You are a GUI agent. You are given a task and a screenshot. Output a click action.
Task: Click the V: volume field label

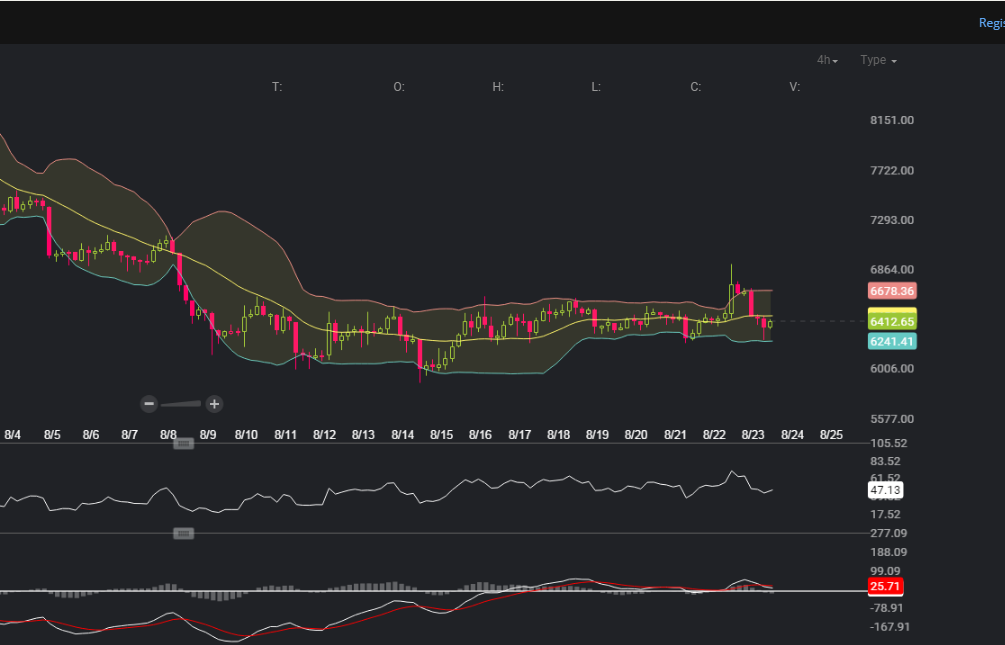(795, 87)
